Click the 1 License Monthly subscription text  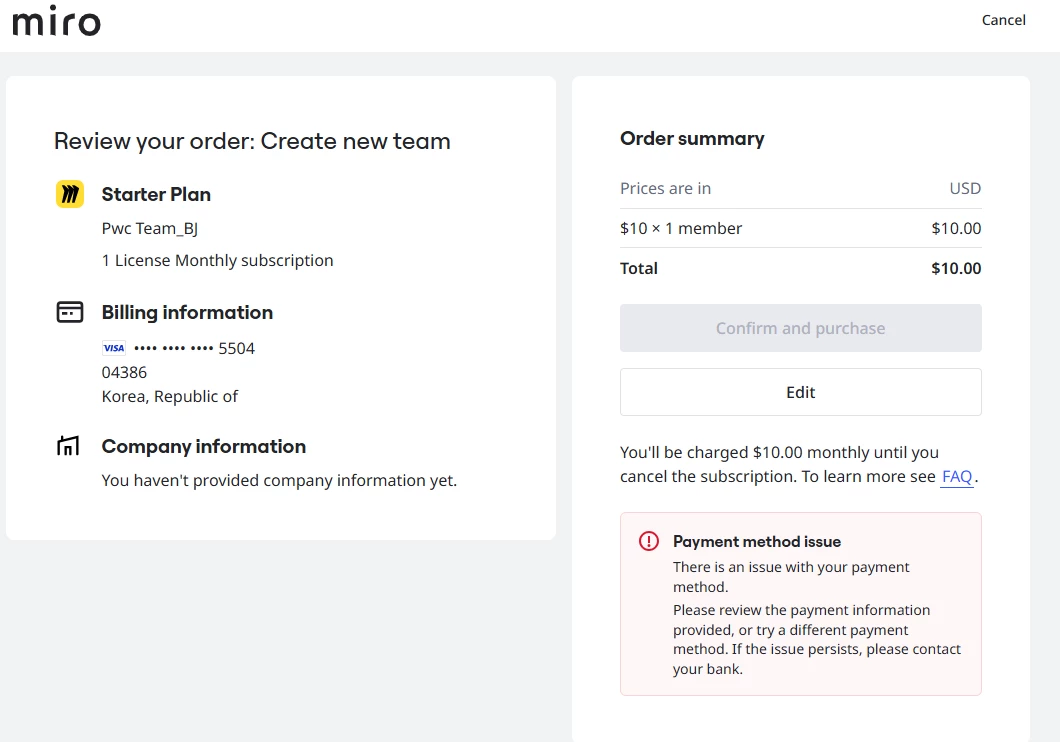coord(218,260)
